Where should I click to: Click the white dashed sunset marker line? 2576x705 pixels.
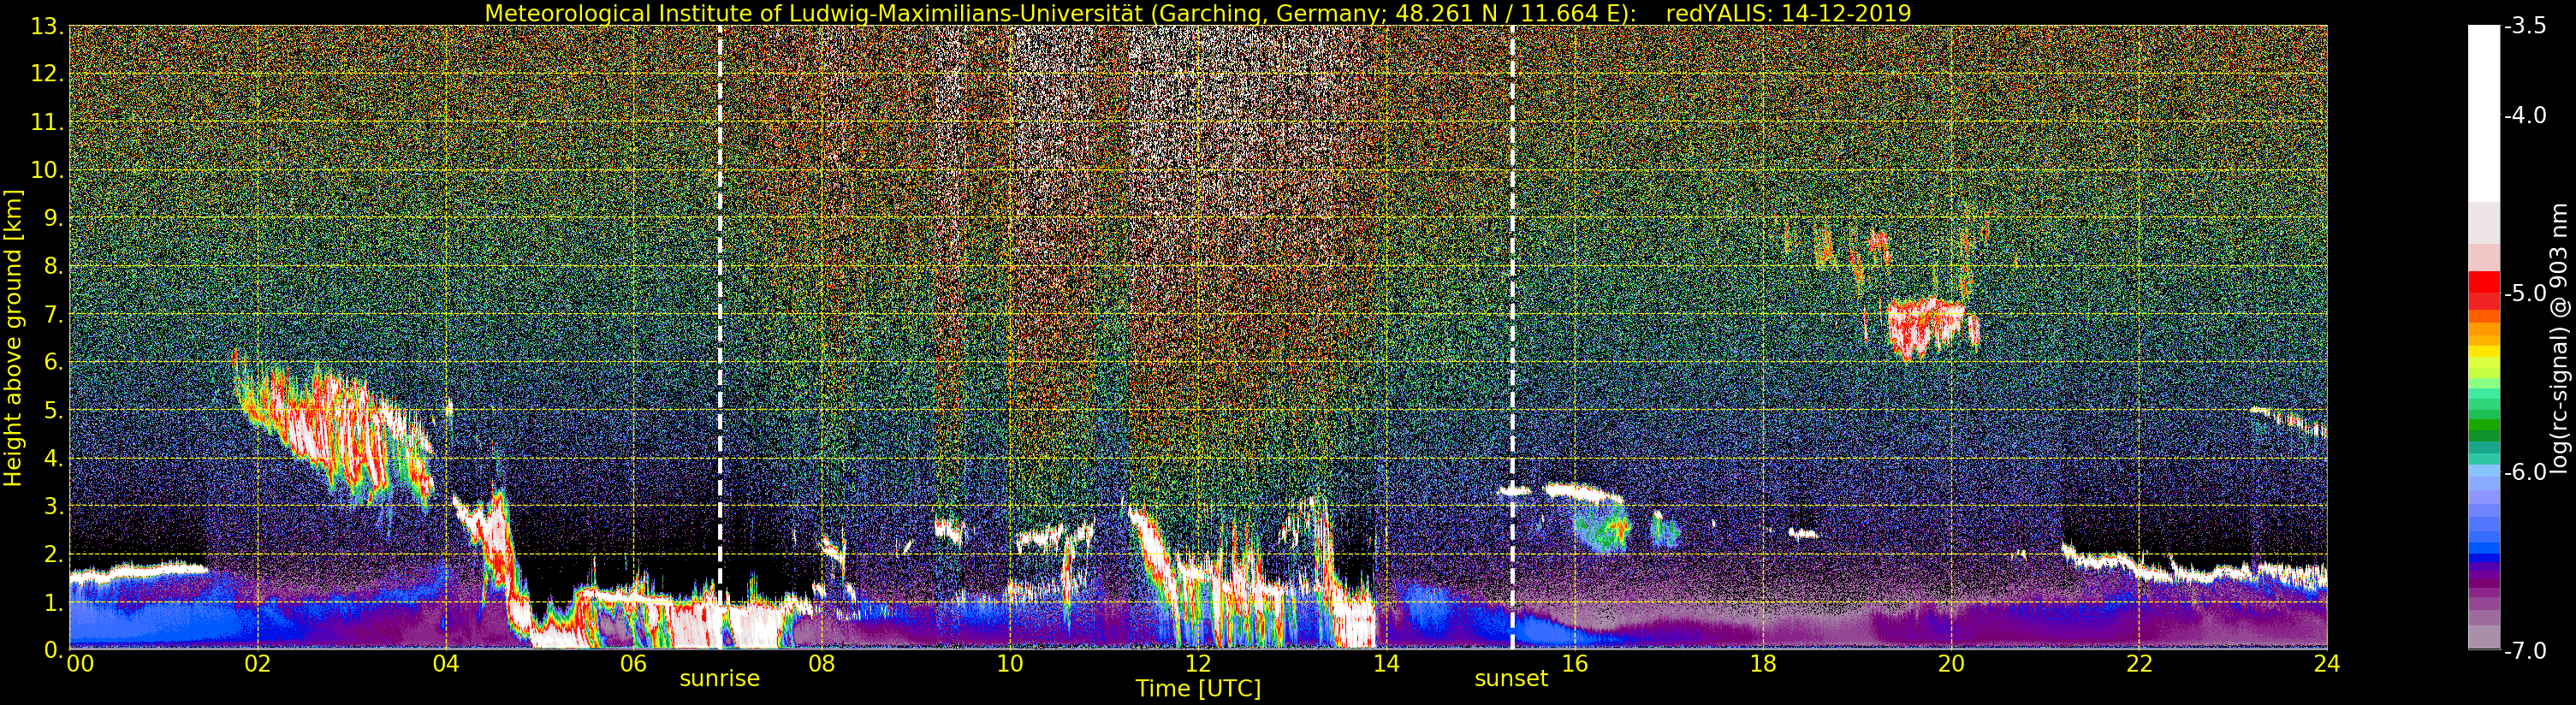1511,337
